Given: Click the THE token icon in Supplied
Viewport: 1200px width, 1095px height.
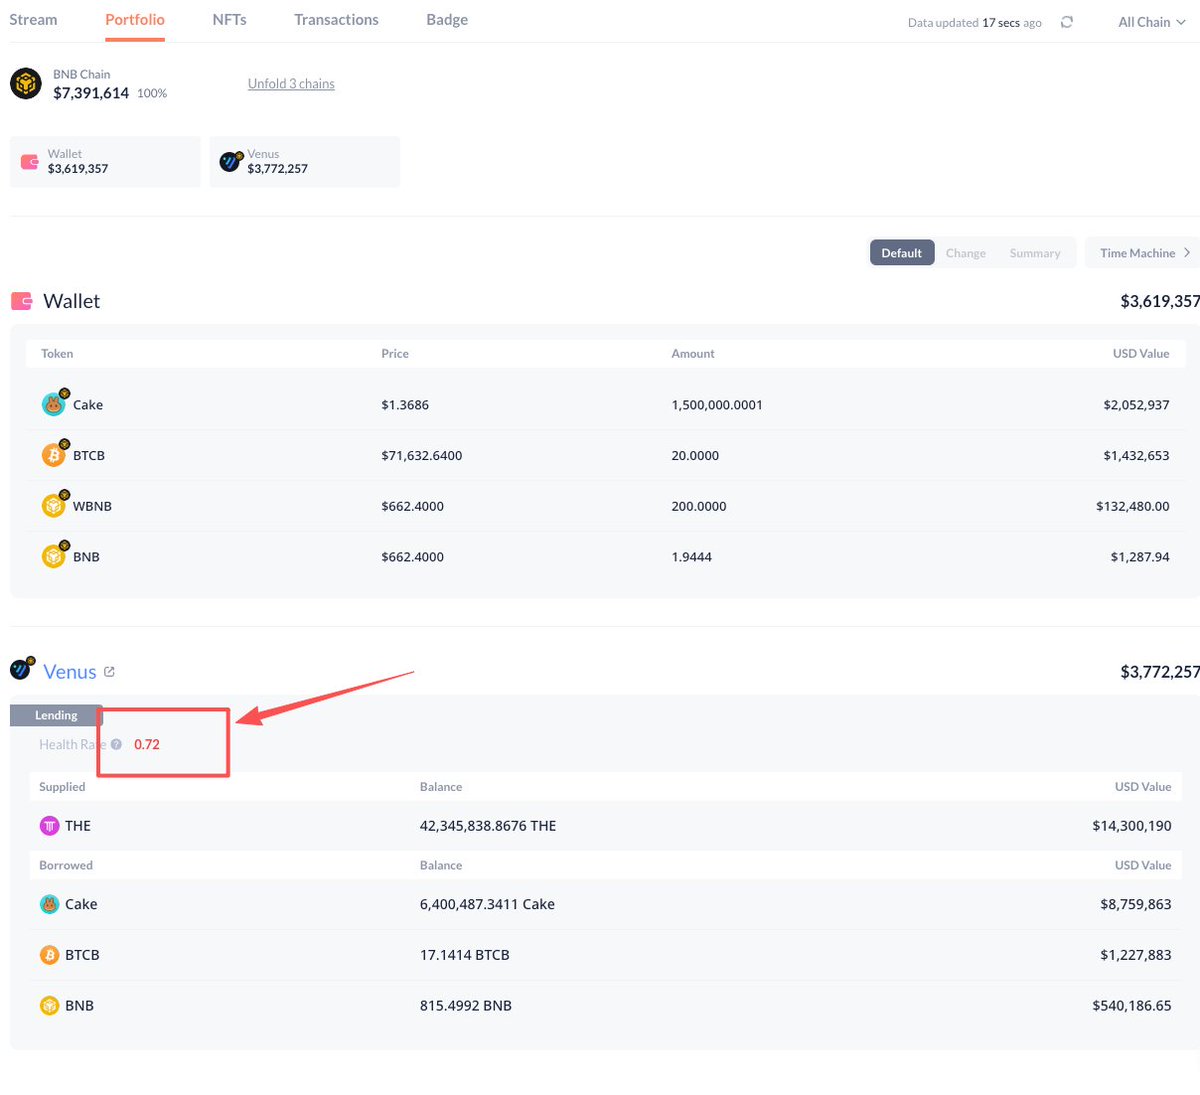Looking at the screenshot, I should click(x=49, y=826).
